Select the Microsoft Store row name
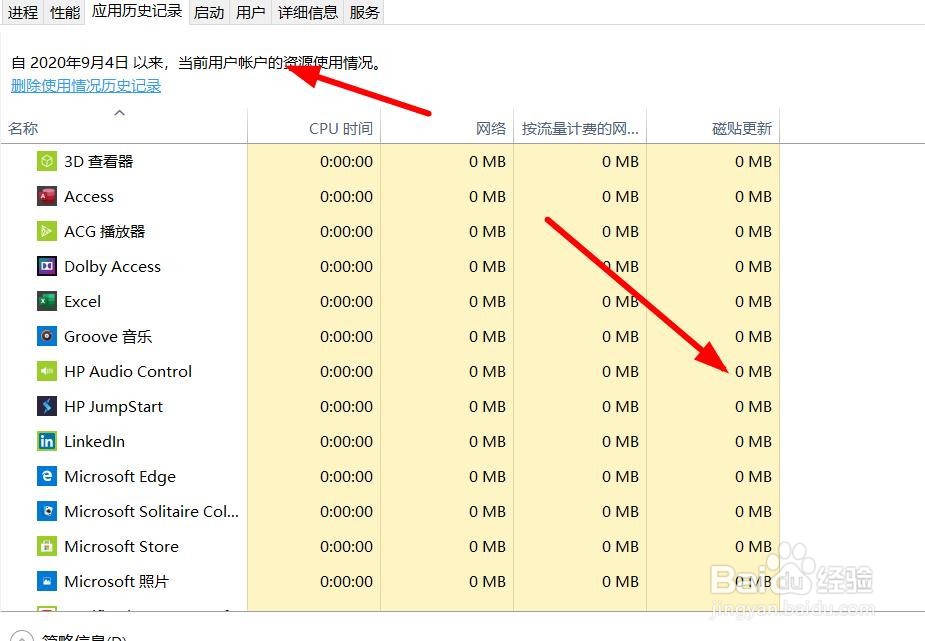The height and width of the screenshot is (641, 925). pos(122,546)
